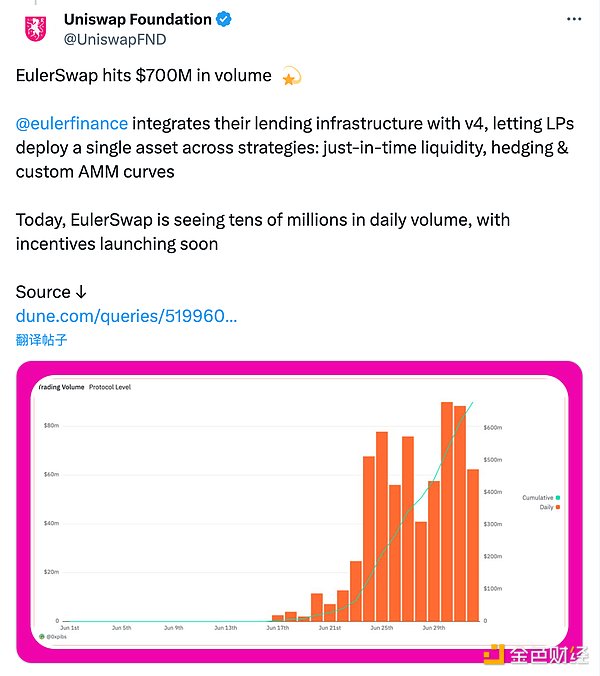Click the blue verified badge

(x=226, y=19)
